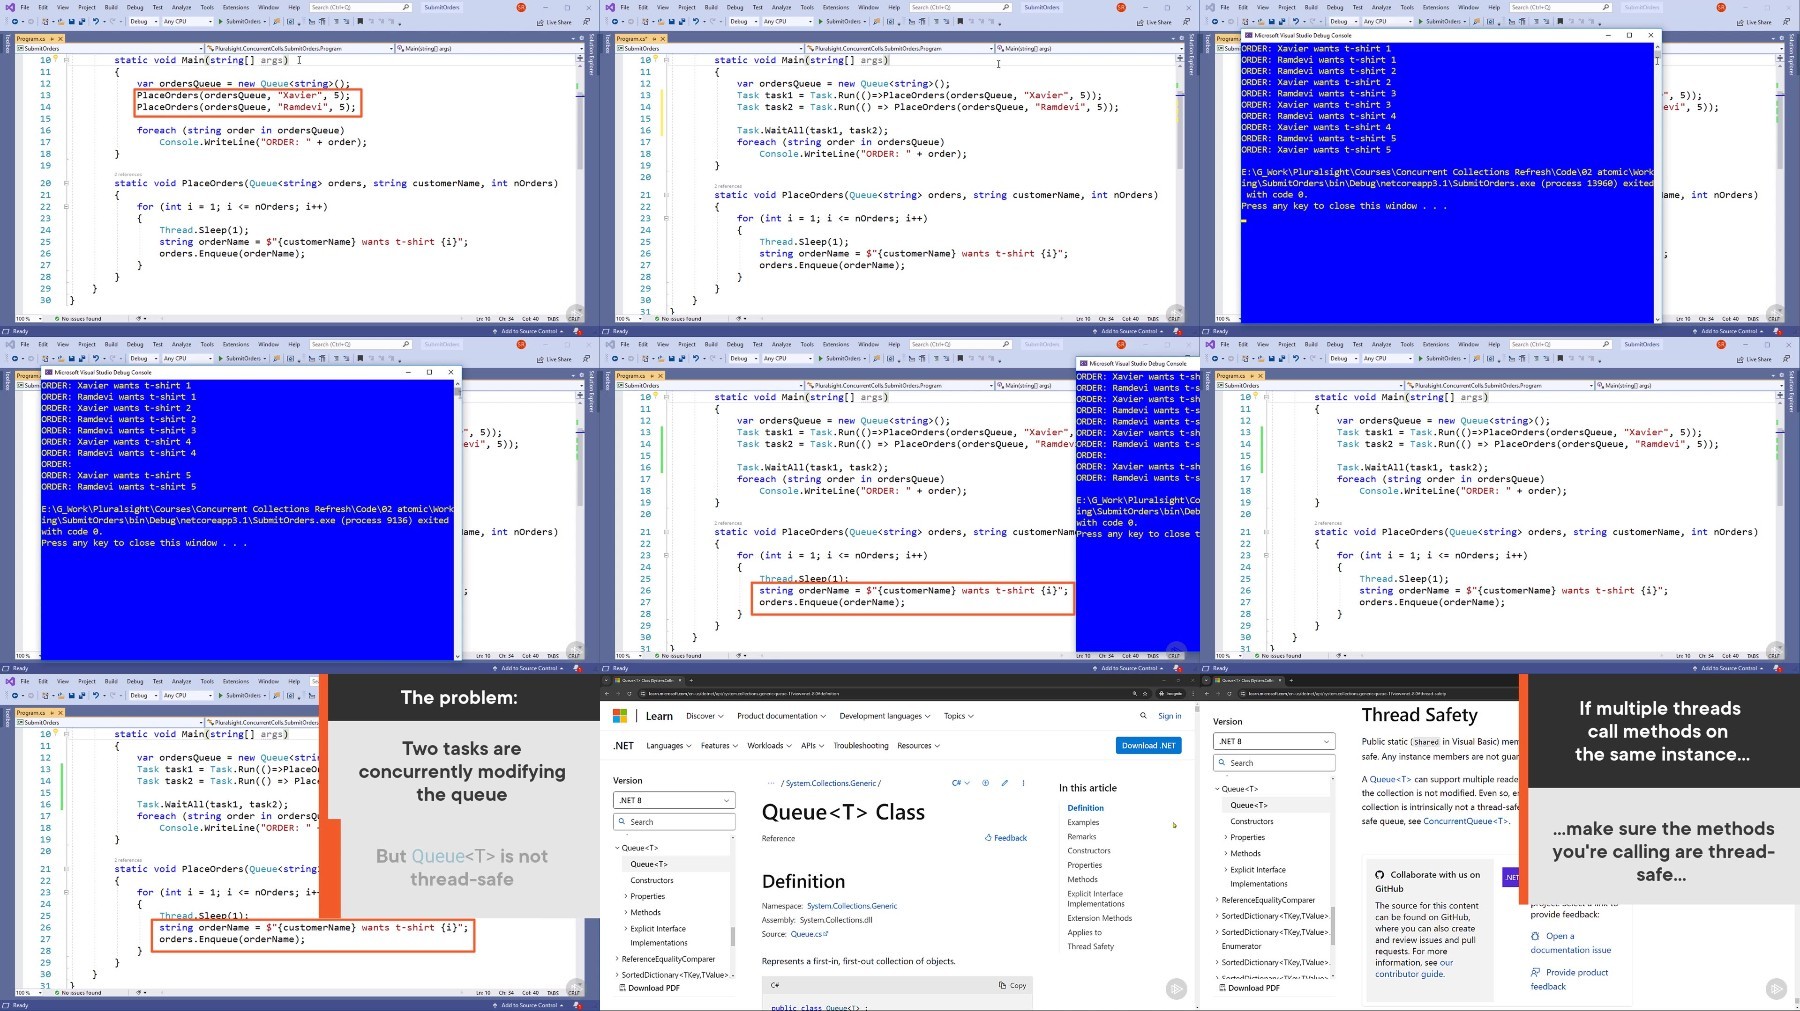The height and width of the screenshot is (1011, 1800).
Task: Click the magnifier search icon beside Sign in
Action: [x=1143, y=715]
